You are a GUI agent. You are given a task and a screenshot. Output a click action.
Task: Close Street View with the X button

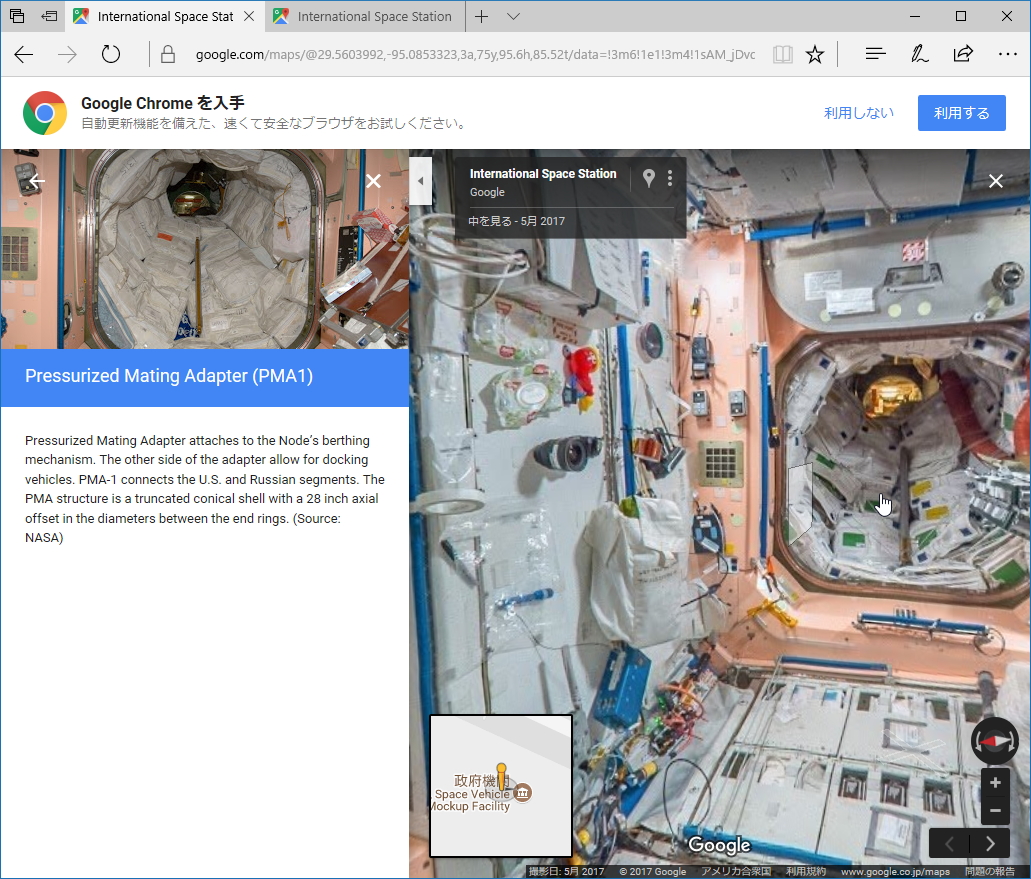(995, 181)
